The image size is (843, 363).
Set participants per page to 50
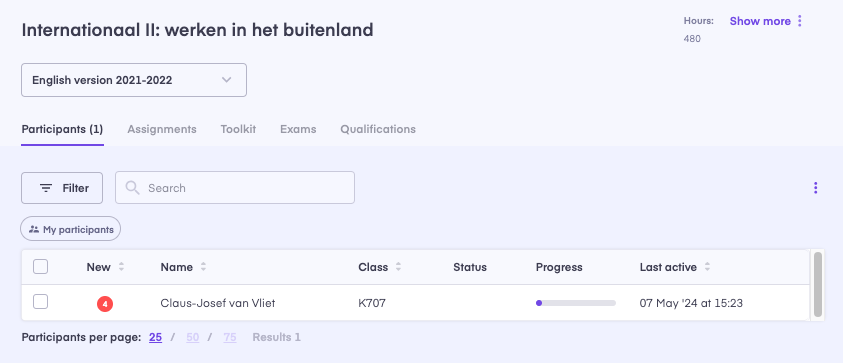[192, 338]
